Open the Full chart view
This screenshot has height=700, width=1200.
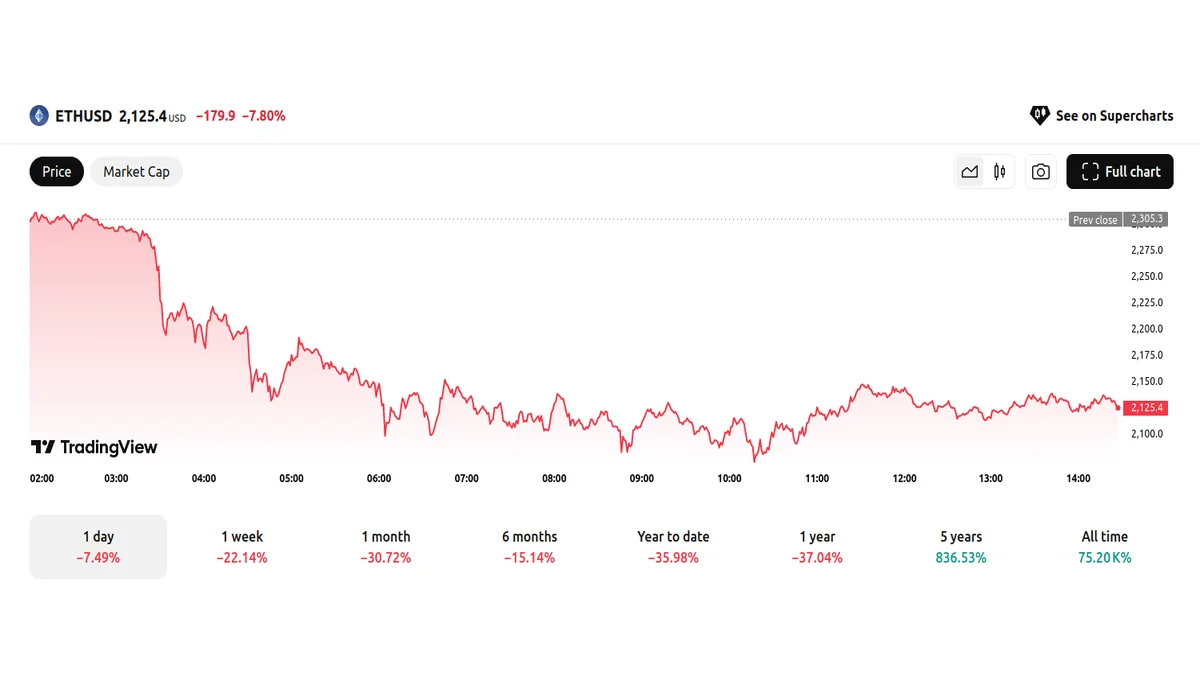tap(1120, 172)
